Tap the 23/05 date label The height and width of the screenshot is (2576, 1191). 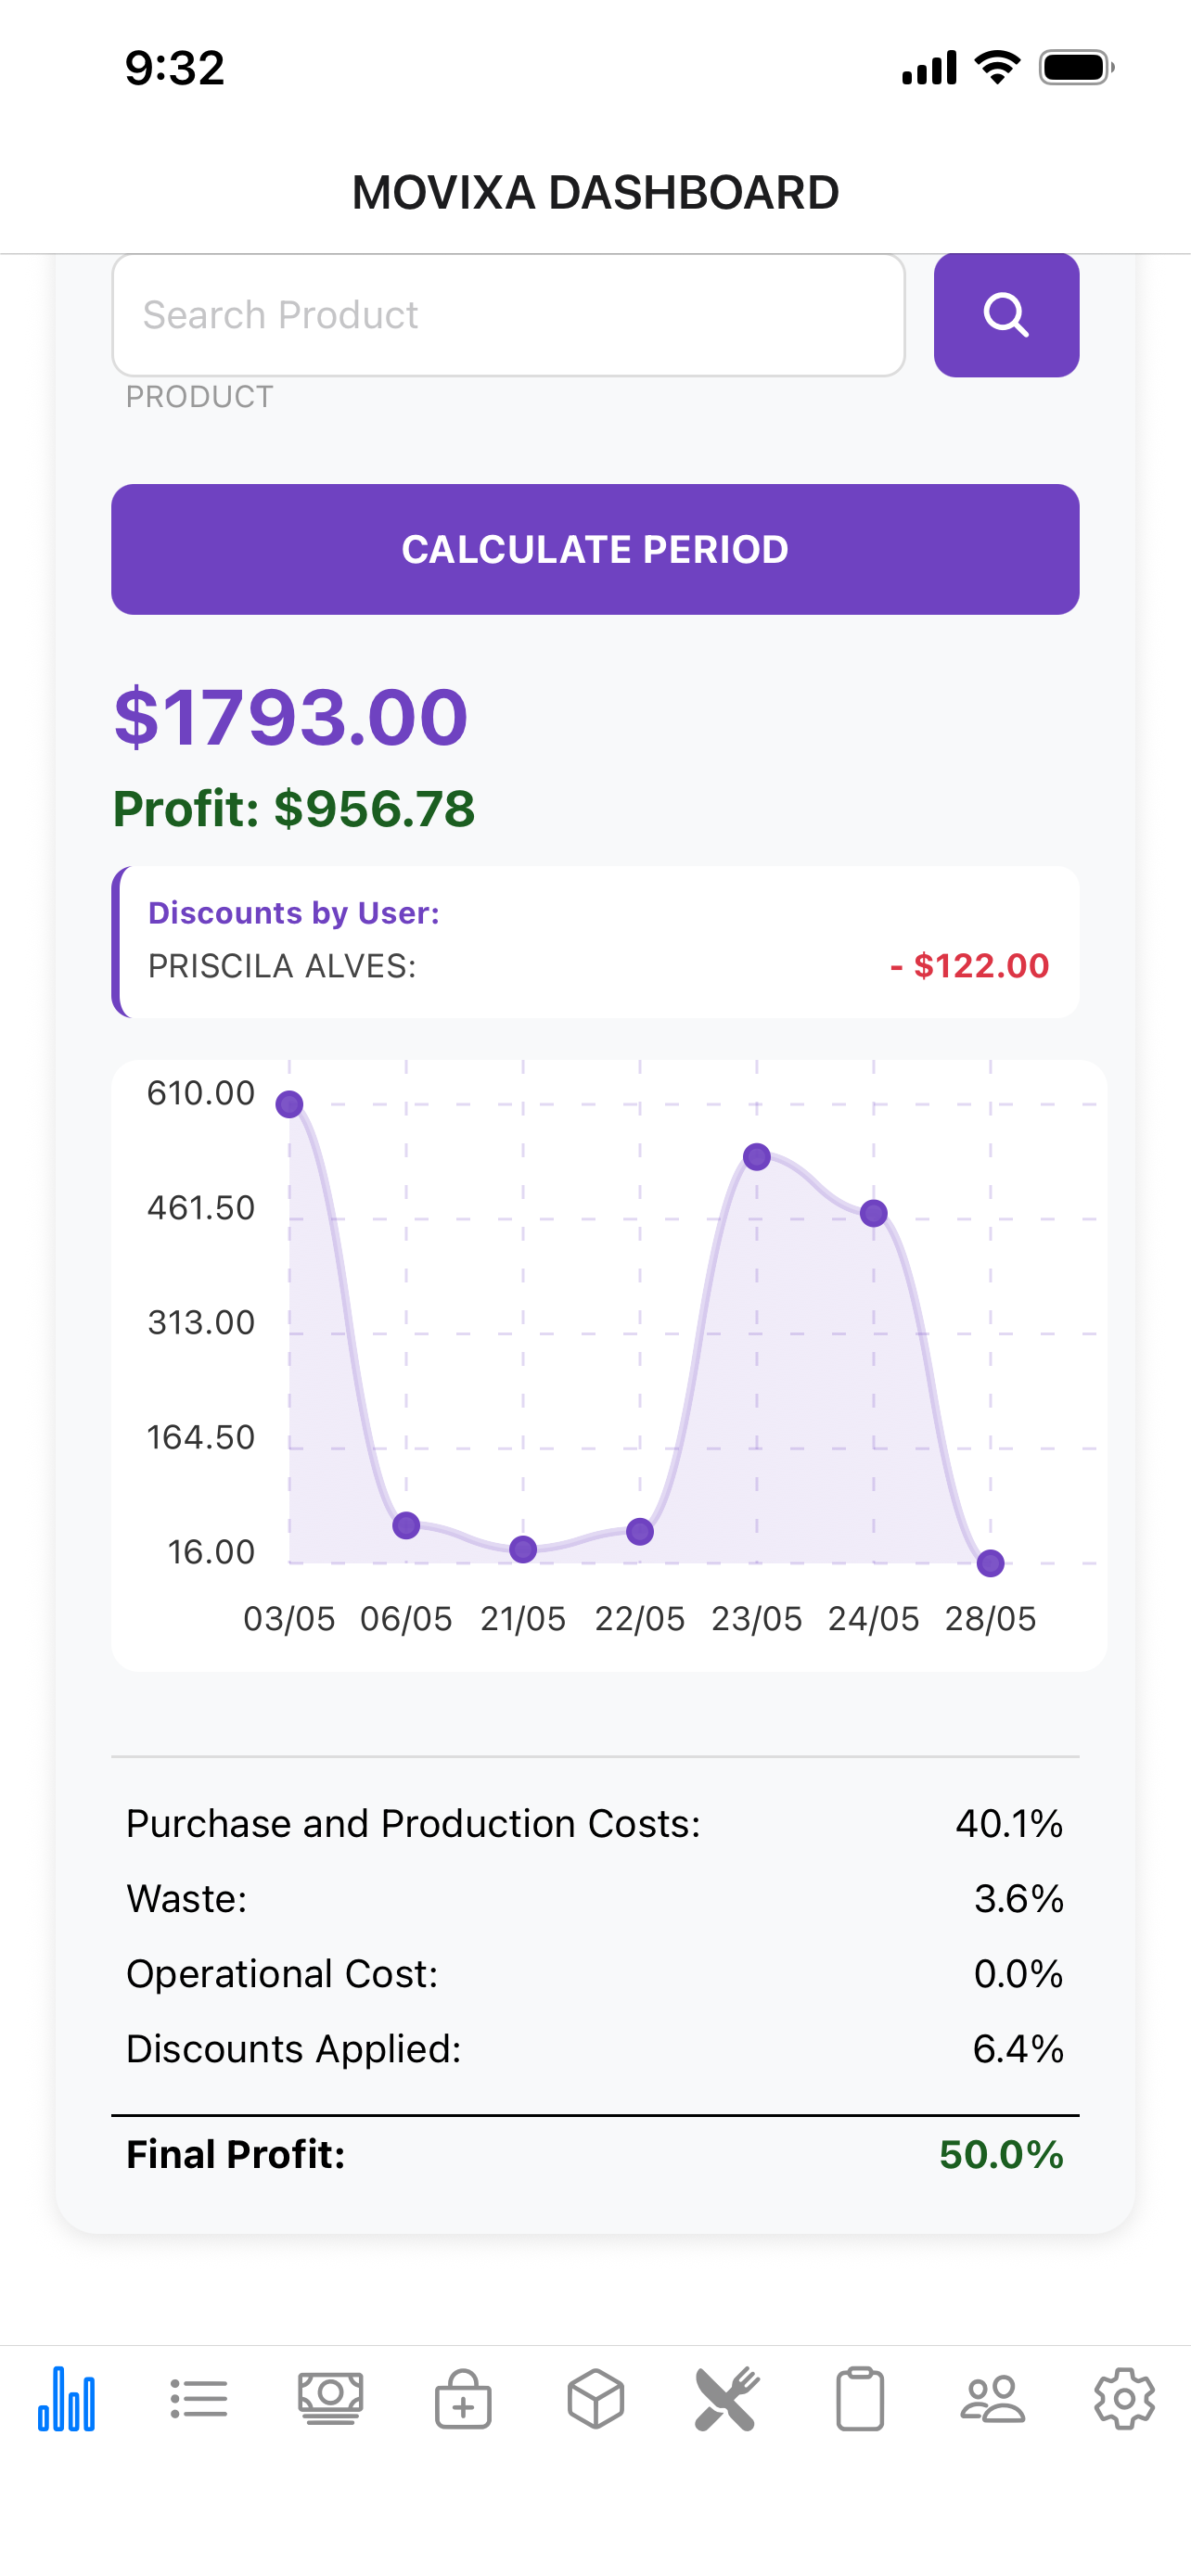[757, 1619]
